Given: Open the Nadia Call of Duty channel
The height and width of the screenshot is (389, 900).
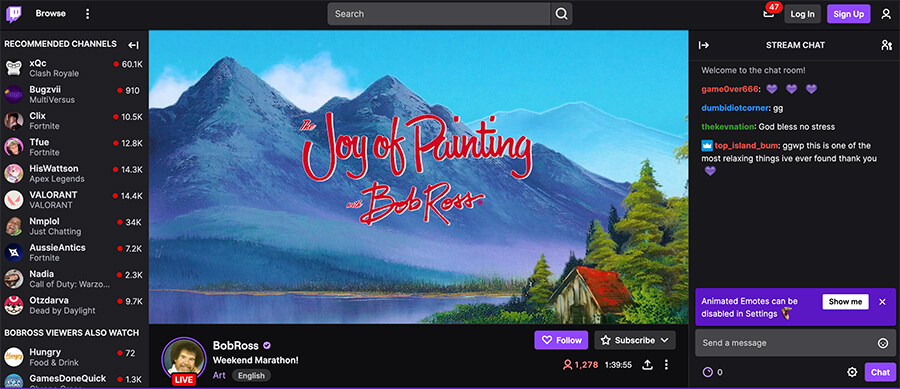Looking at the screenshot, I should point(74,279).
